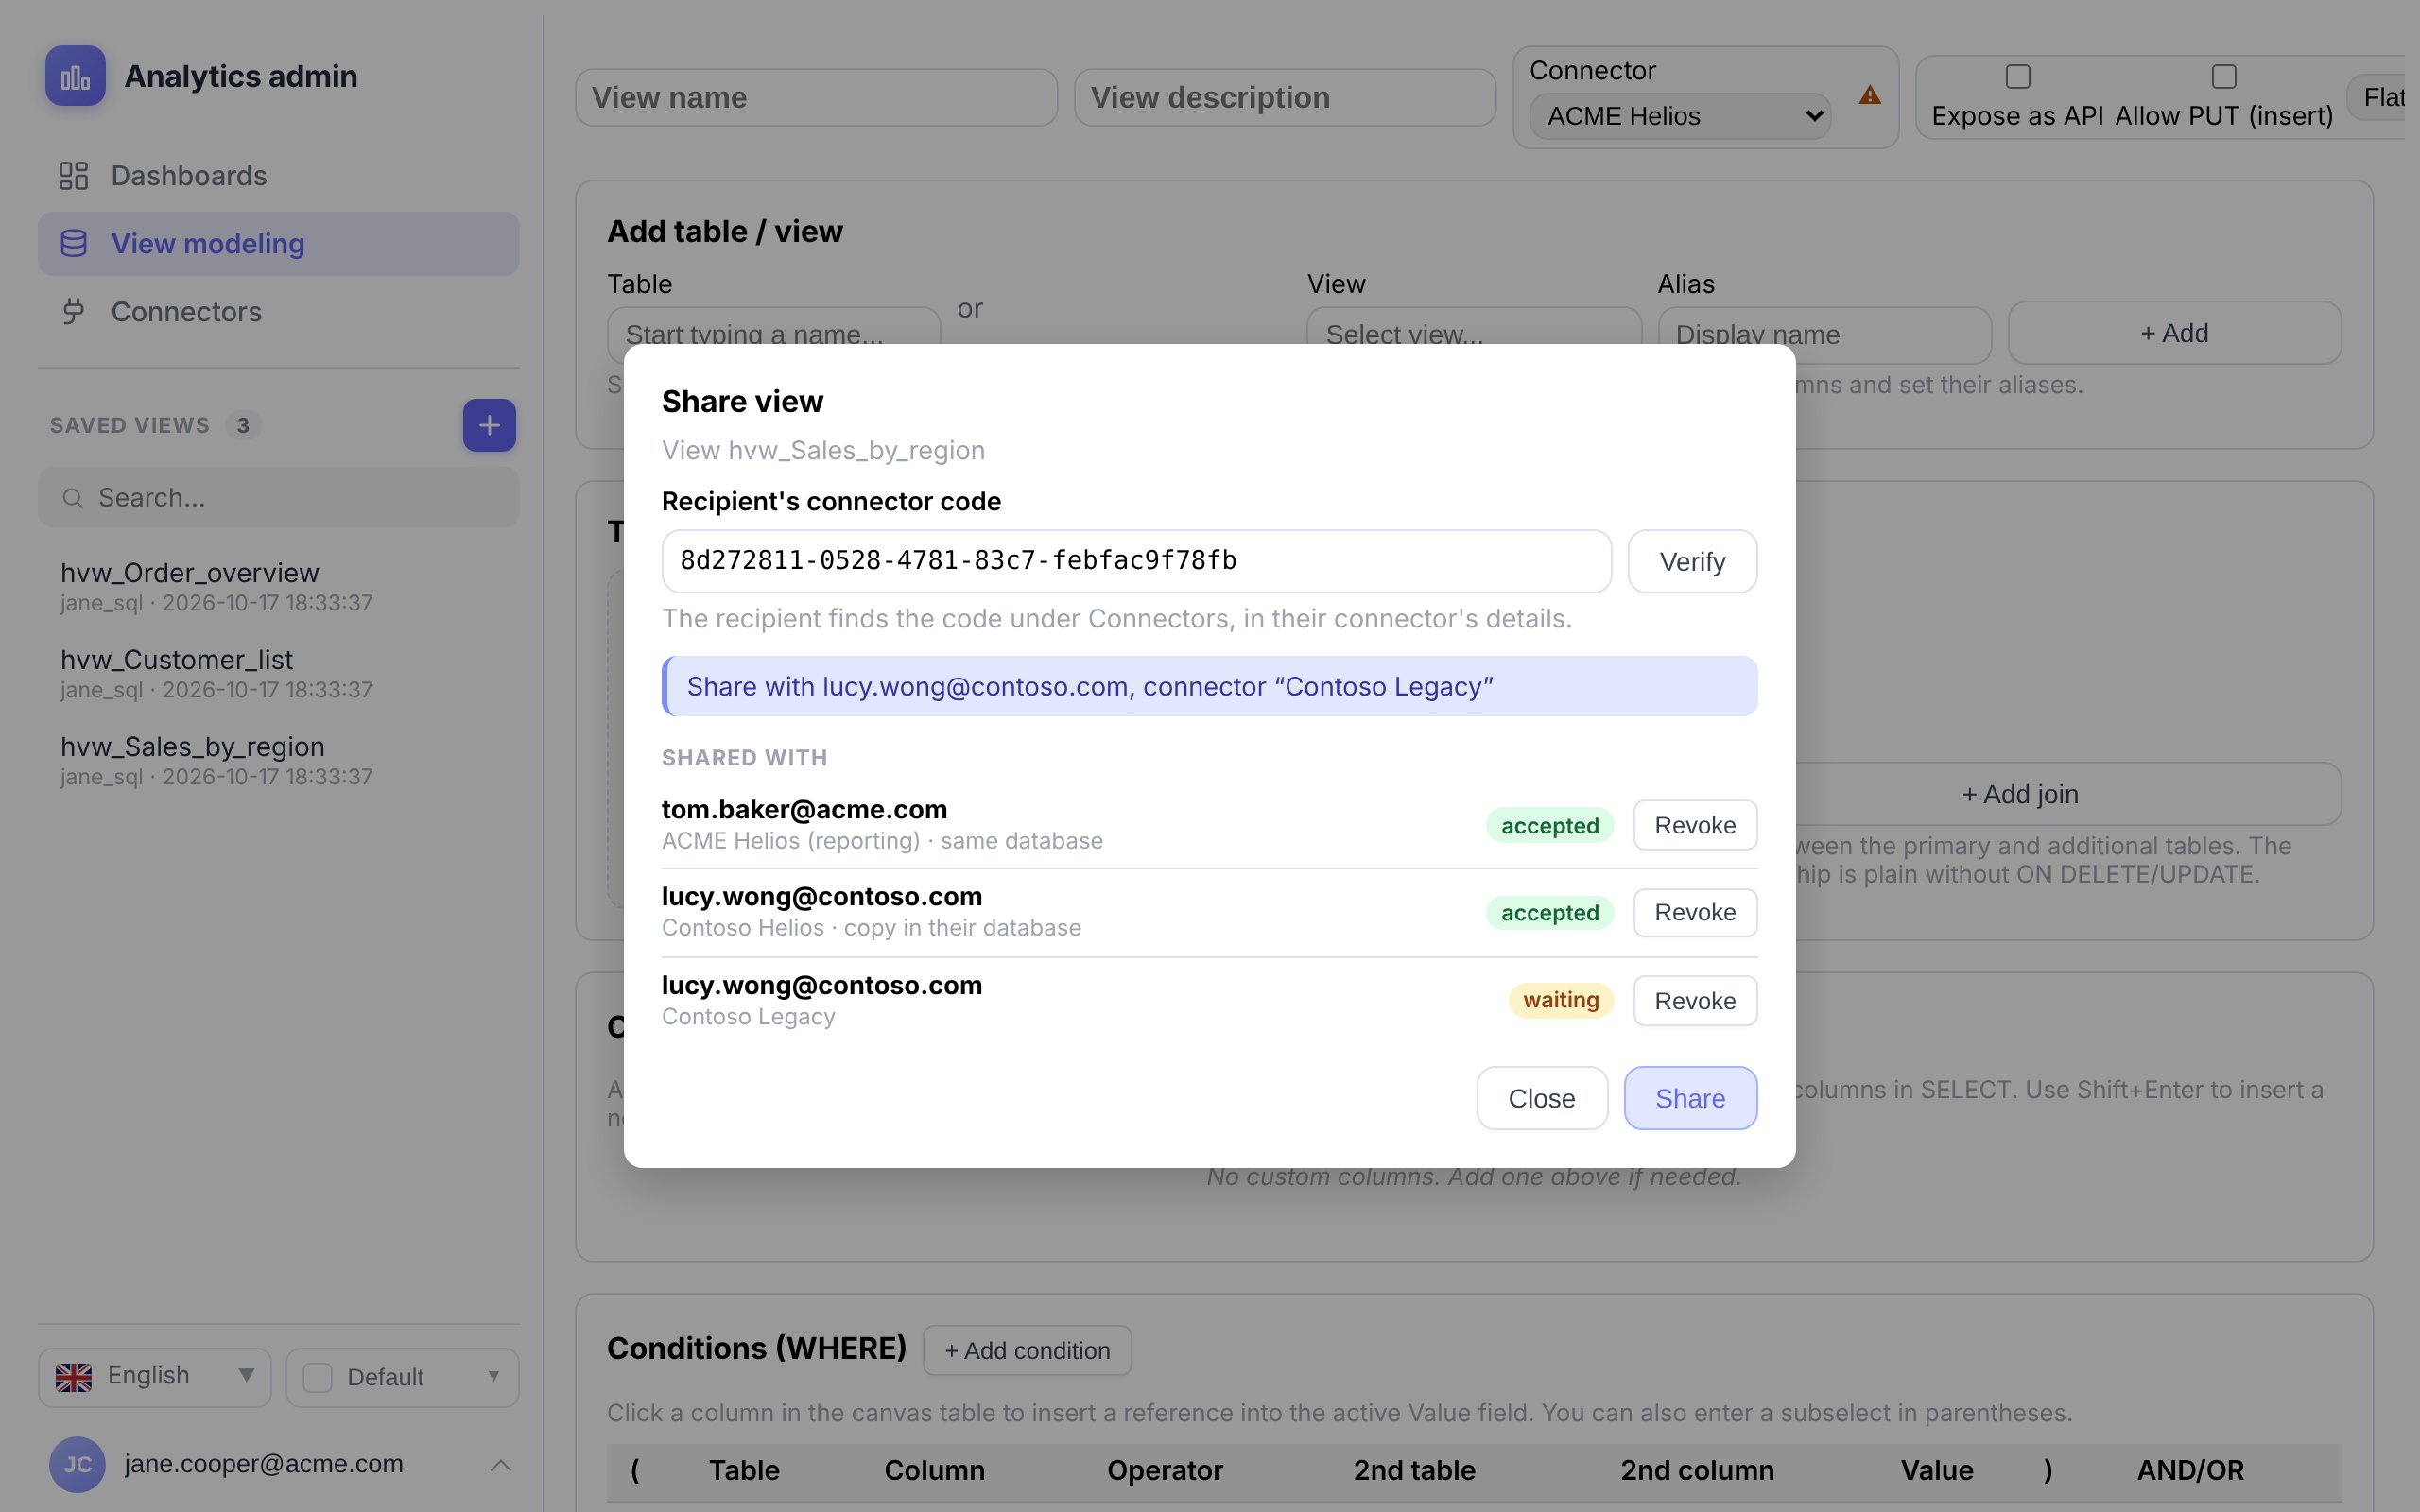Open the ACME Helios connector dropdown
2420x1512 pixels.
(x=1680, y=116)
